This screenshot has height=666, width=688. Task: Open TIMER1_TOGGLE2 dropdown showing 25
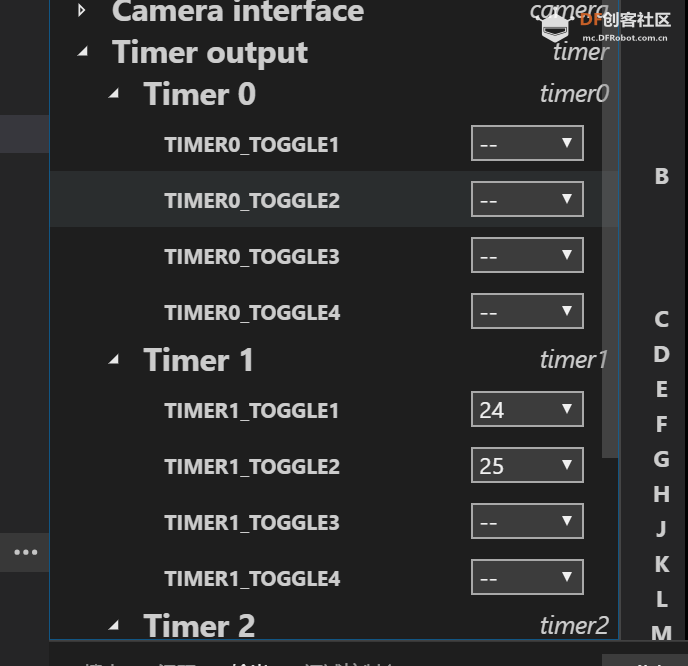(527, 465)
